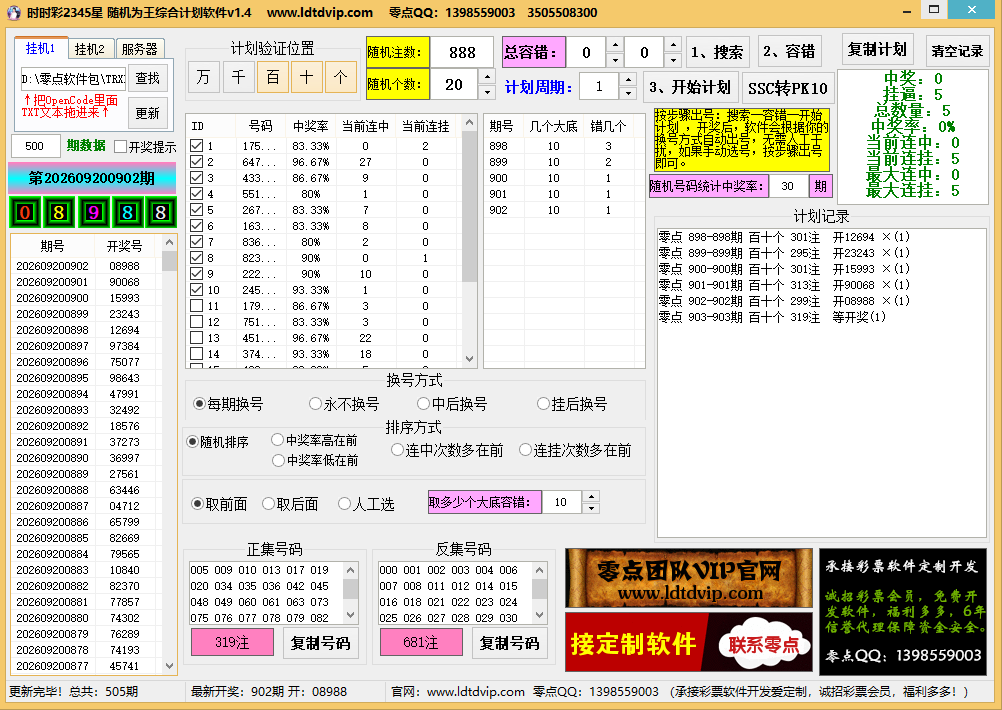Enable the 开奖提示 checkbox
The width and height of the screenshot is (1002, 710).
click(120, 147)
